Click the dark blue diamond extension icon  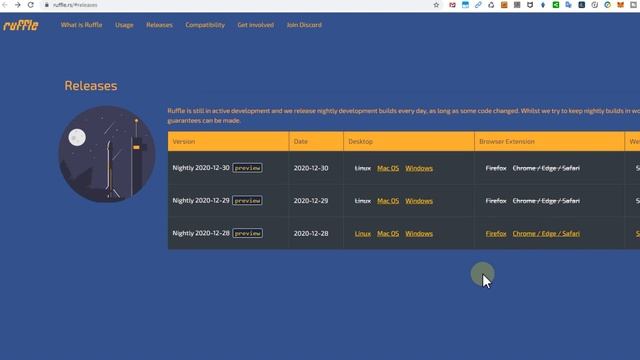[543, 5]
